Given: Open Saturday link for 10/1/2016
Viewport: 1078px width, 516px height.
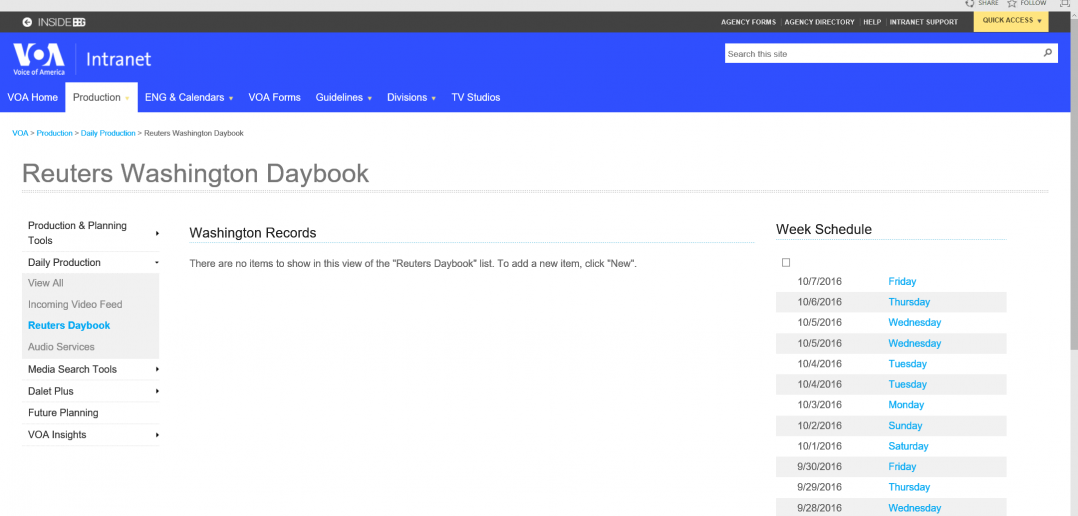Looking at the screenshot, I should 908,446.
